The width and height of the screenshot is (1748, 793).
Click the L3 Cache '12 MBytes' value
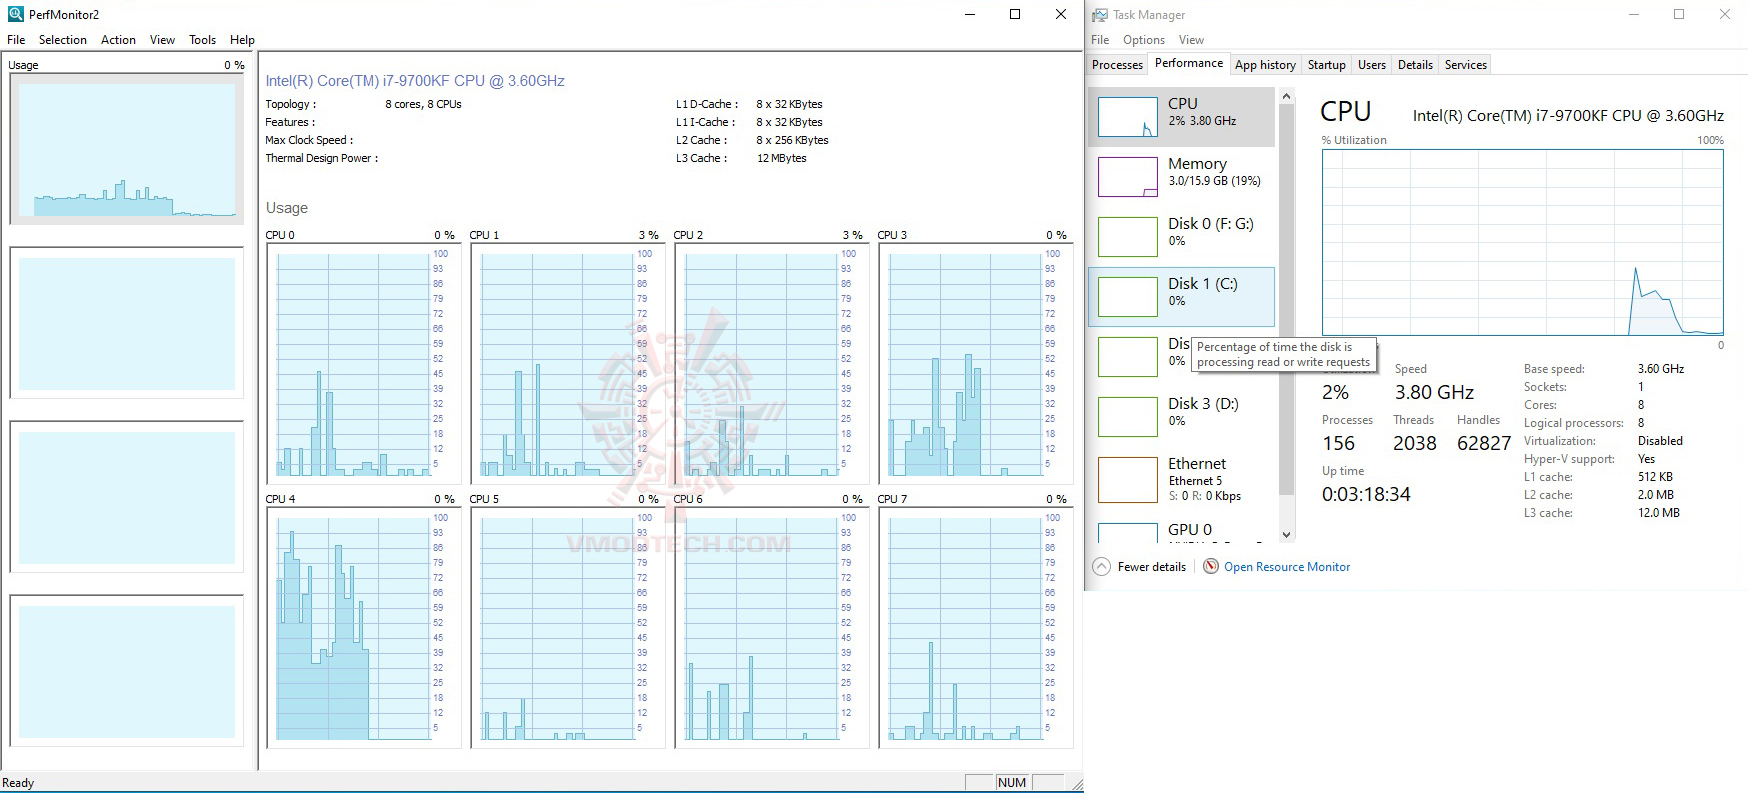pyautogui.click(x=781, y=158)
